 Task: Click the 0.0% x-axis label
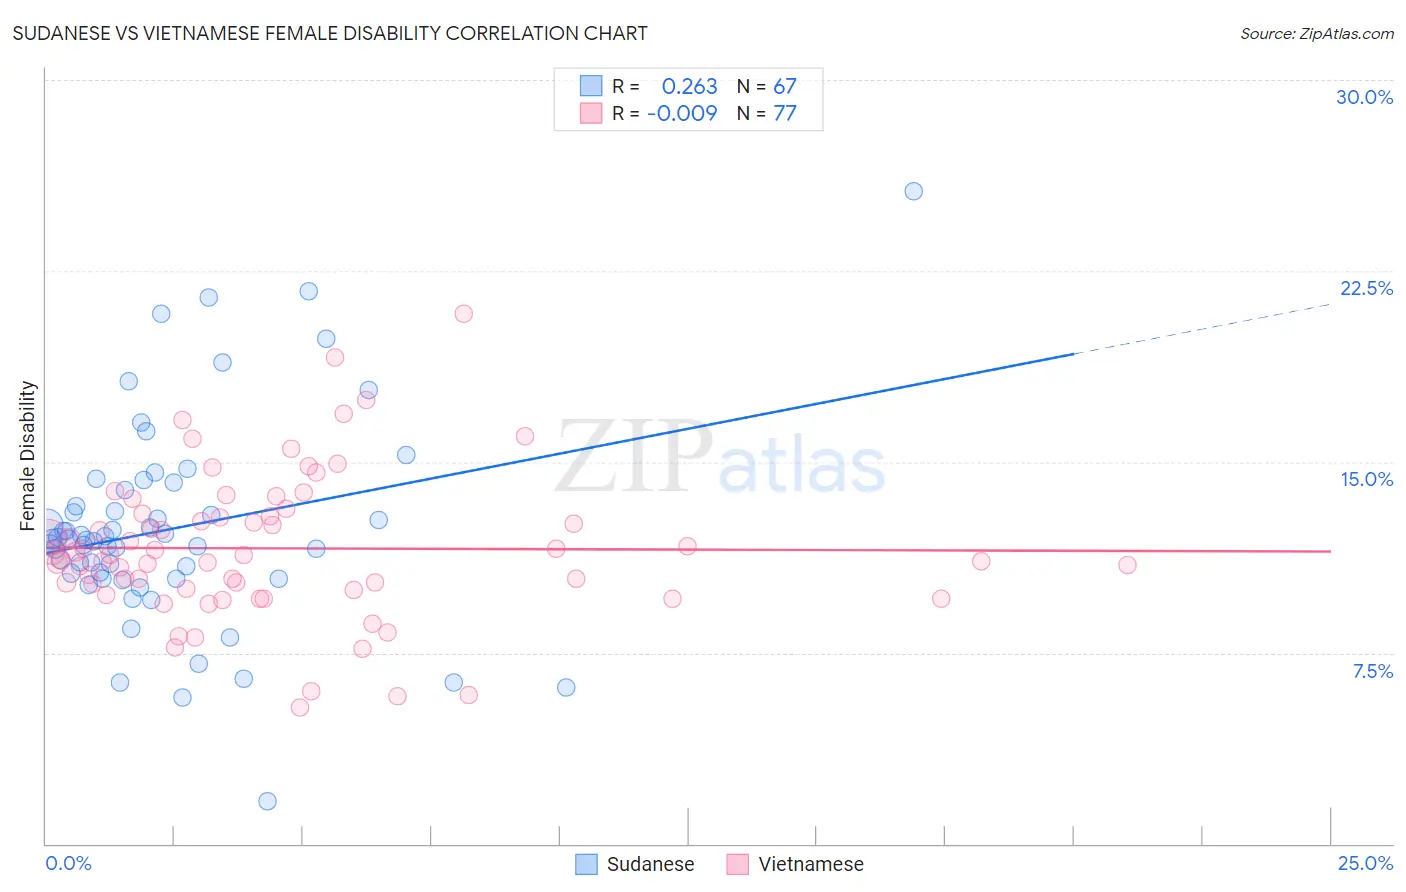click(x=69, y=863)
